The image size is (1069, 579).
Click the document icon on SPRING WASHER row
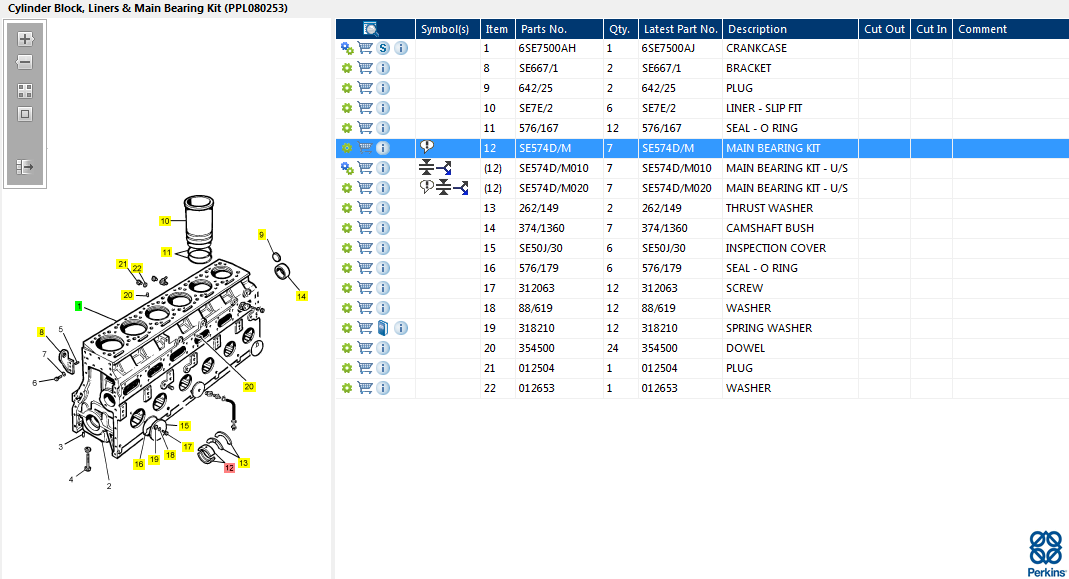[383, 328]
